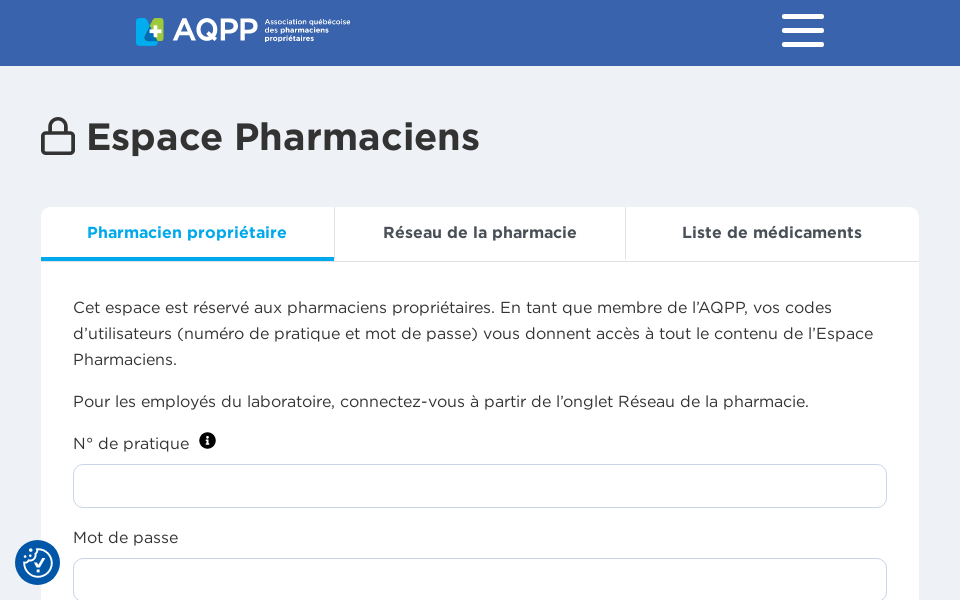Click the Mot de passe field label
Screen dimensions: 960x600
[x=125, y=537]
